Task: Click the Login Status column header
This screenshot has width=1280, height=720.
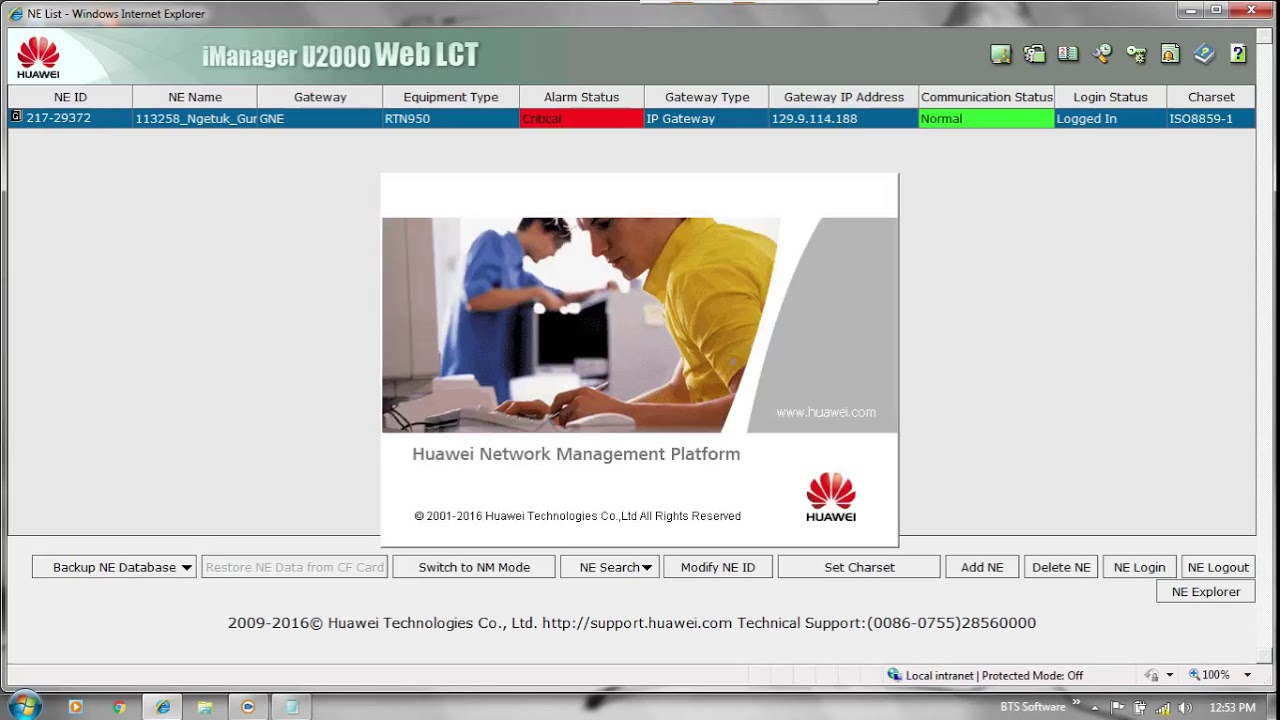Action: click(x=1110, y=97)
